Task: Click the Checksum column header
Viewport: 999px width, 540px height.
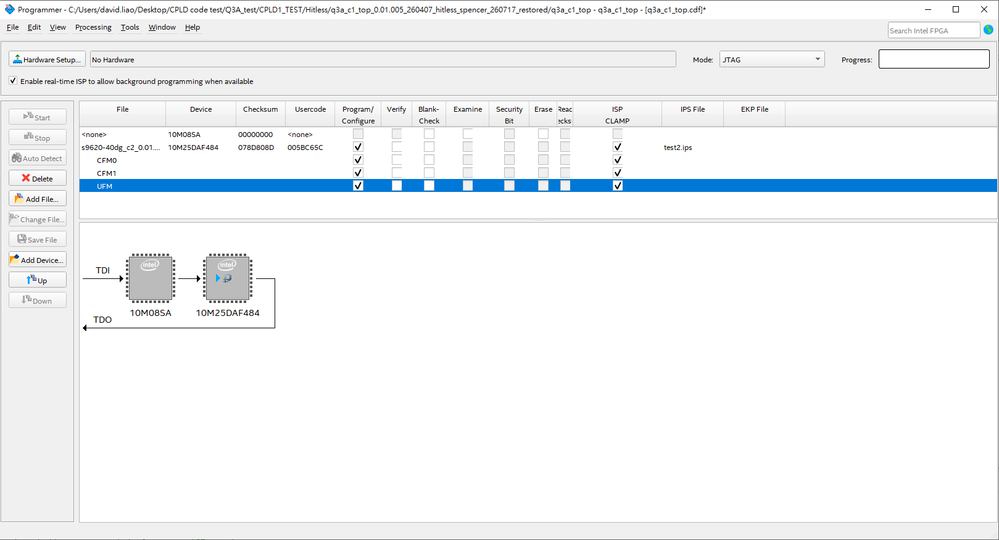Action: (x=261, y=114)
